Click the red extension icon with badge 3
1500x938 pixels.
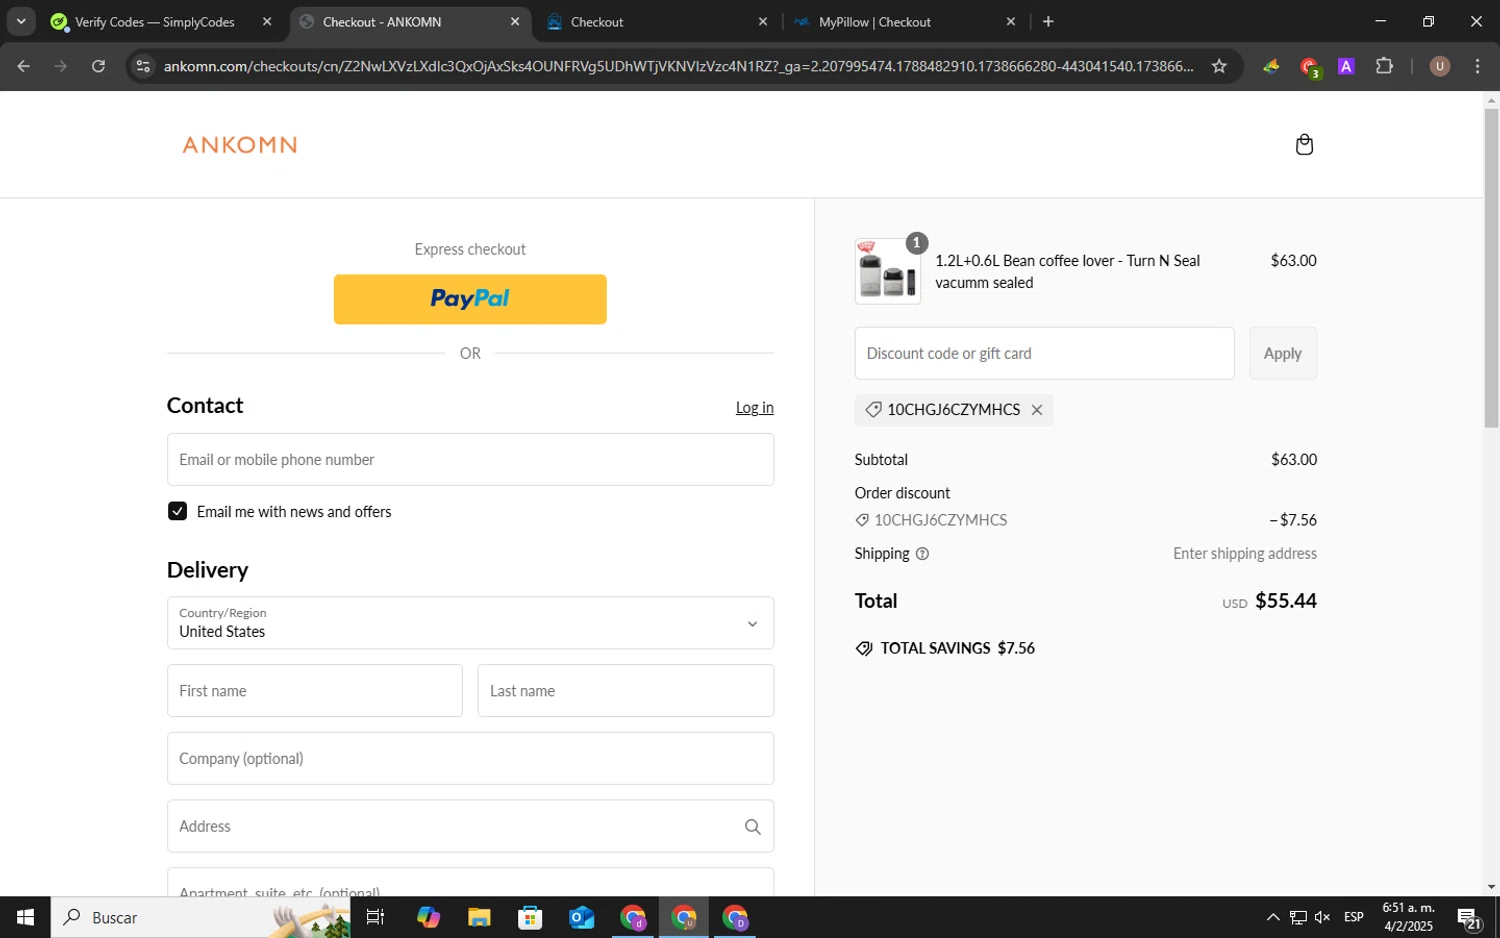(x=1309, y=67)
